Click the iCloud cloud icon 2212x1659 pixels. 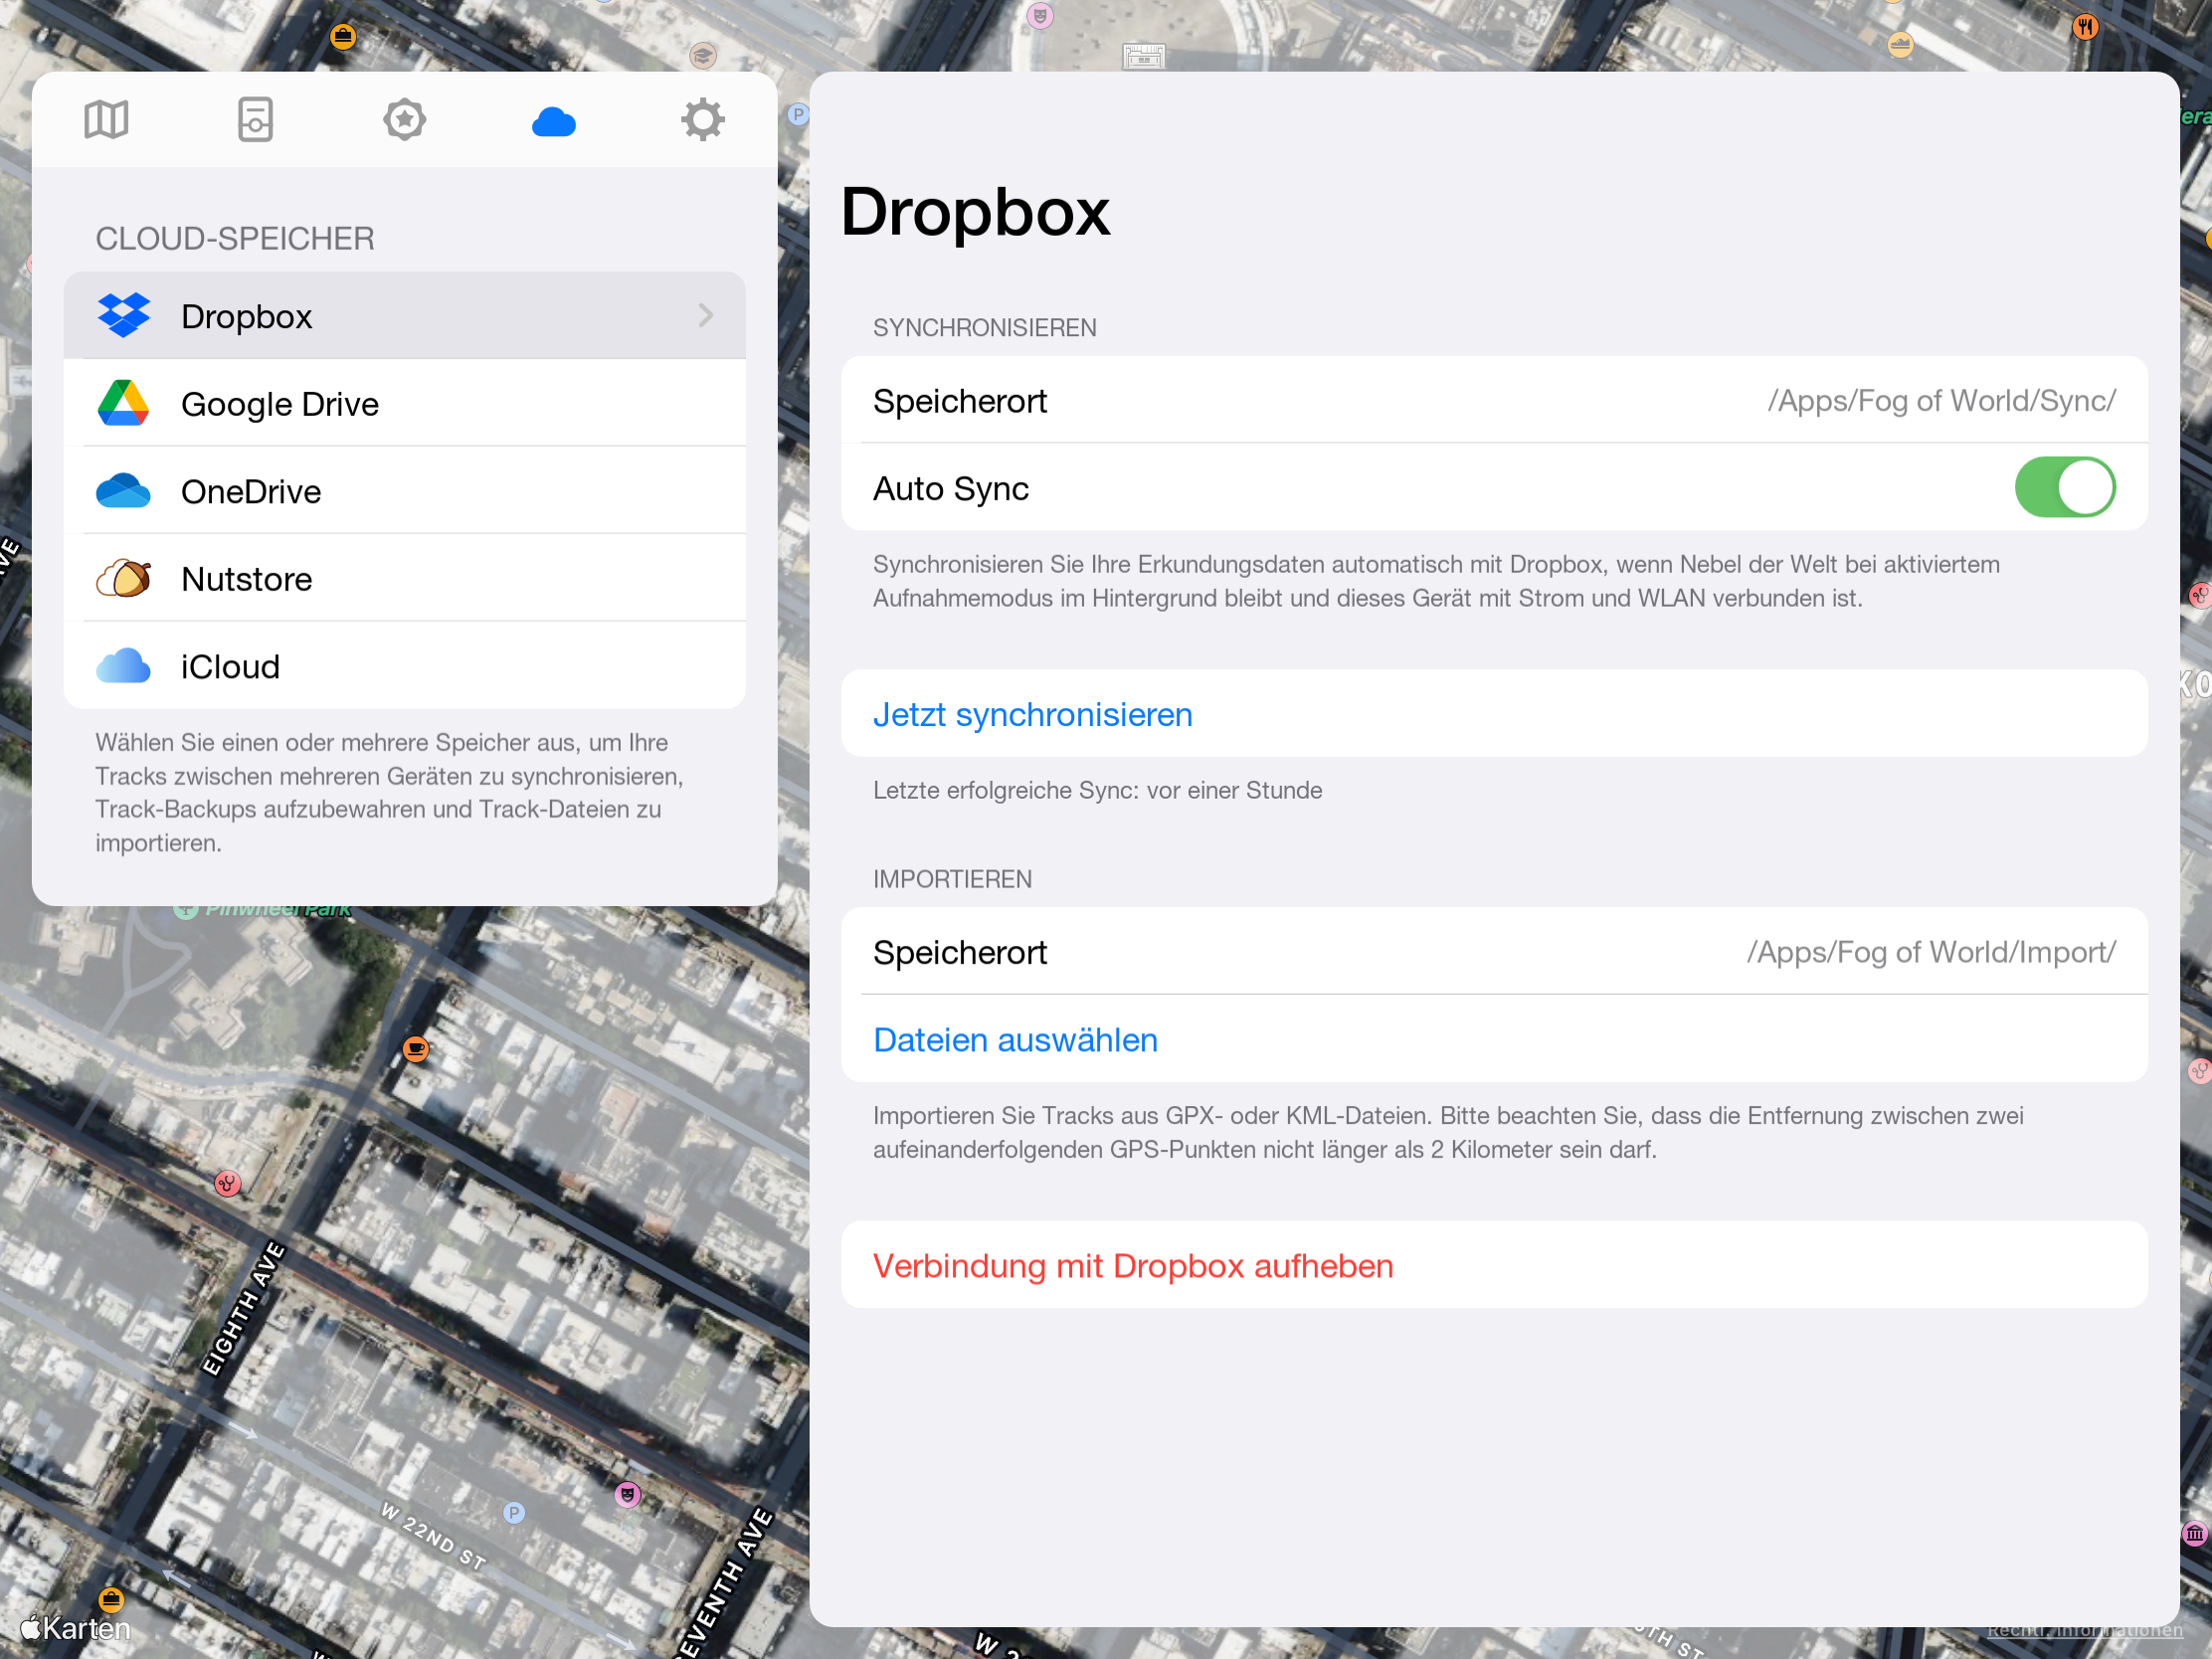(123, 666)
